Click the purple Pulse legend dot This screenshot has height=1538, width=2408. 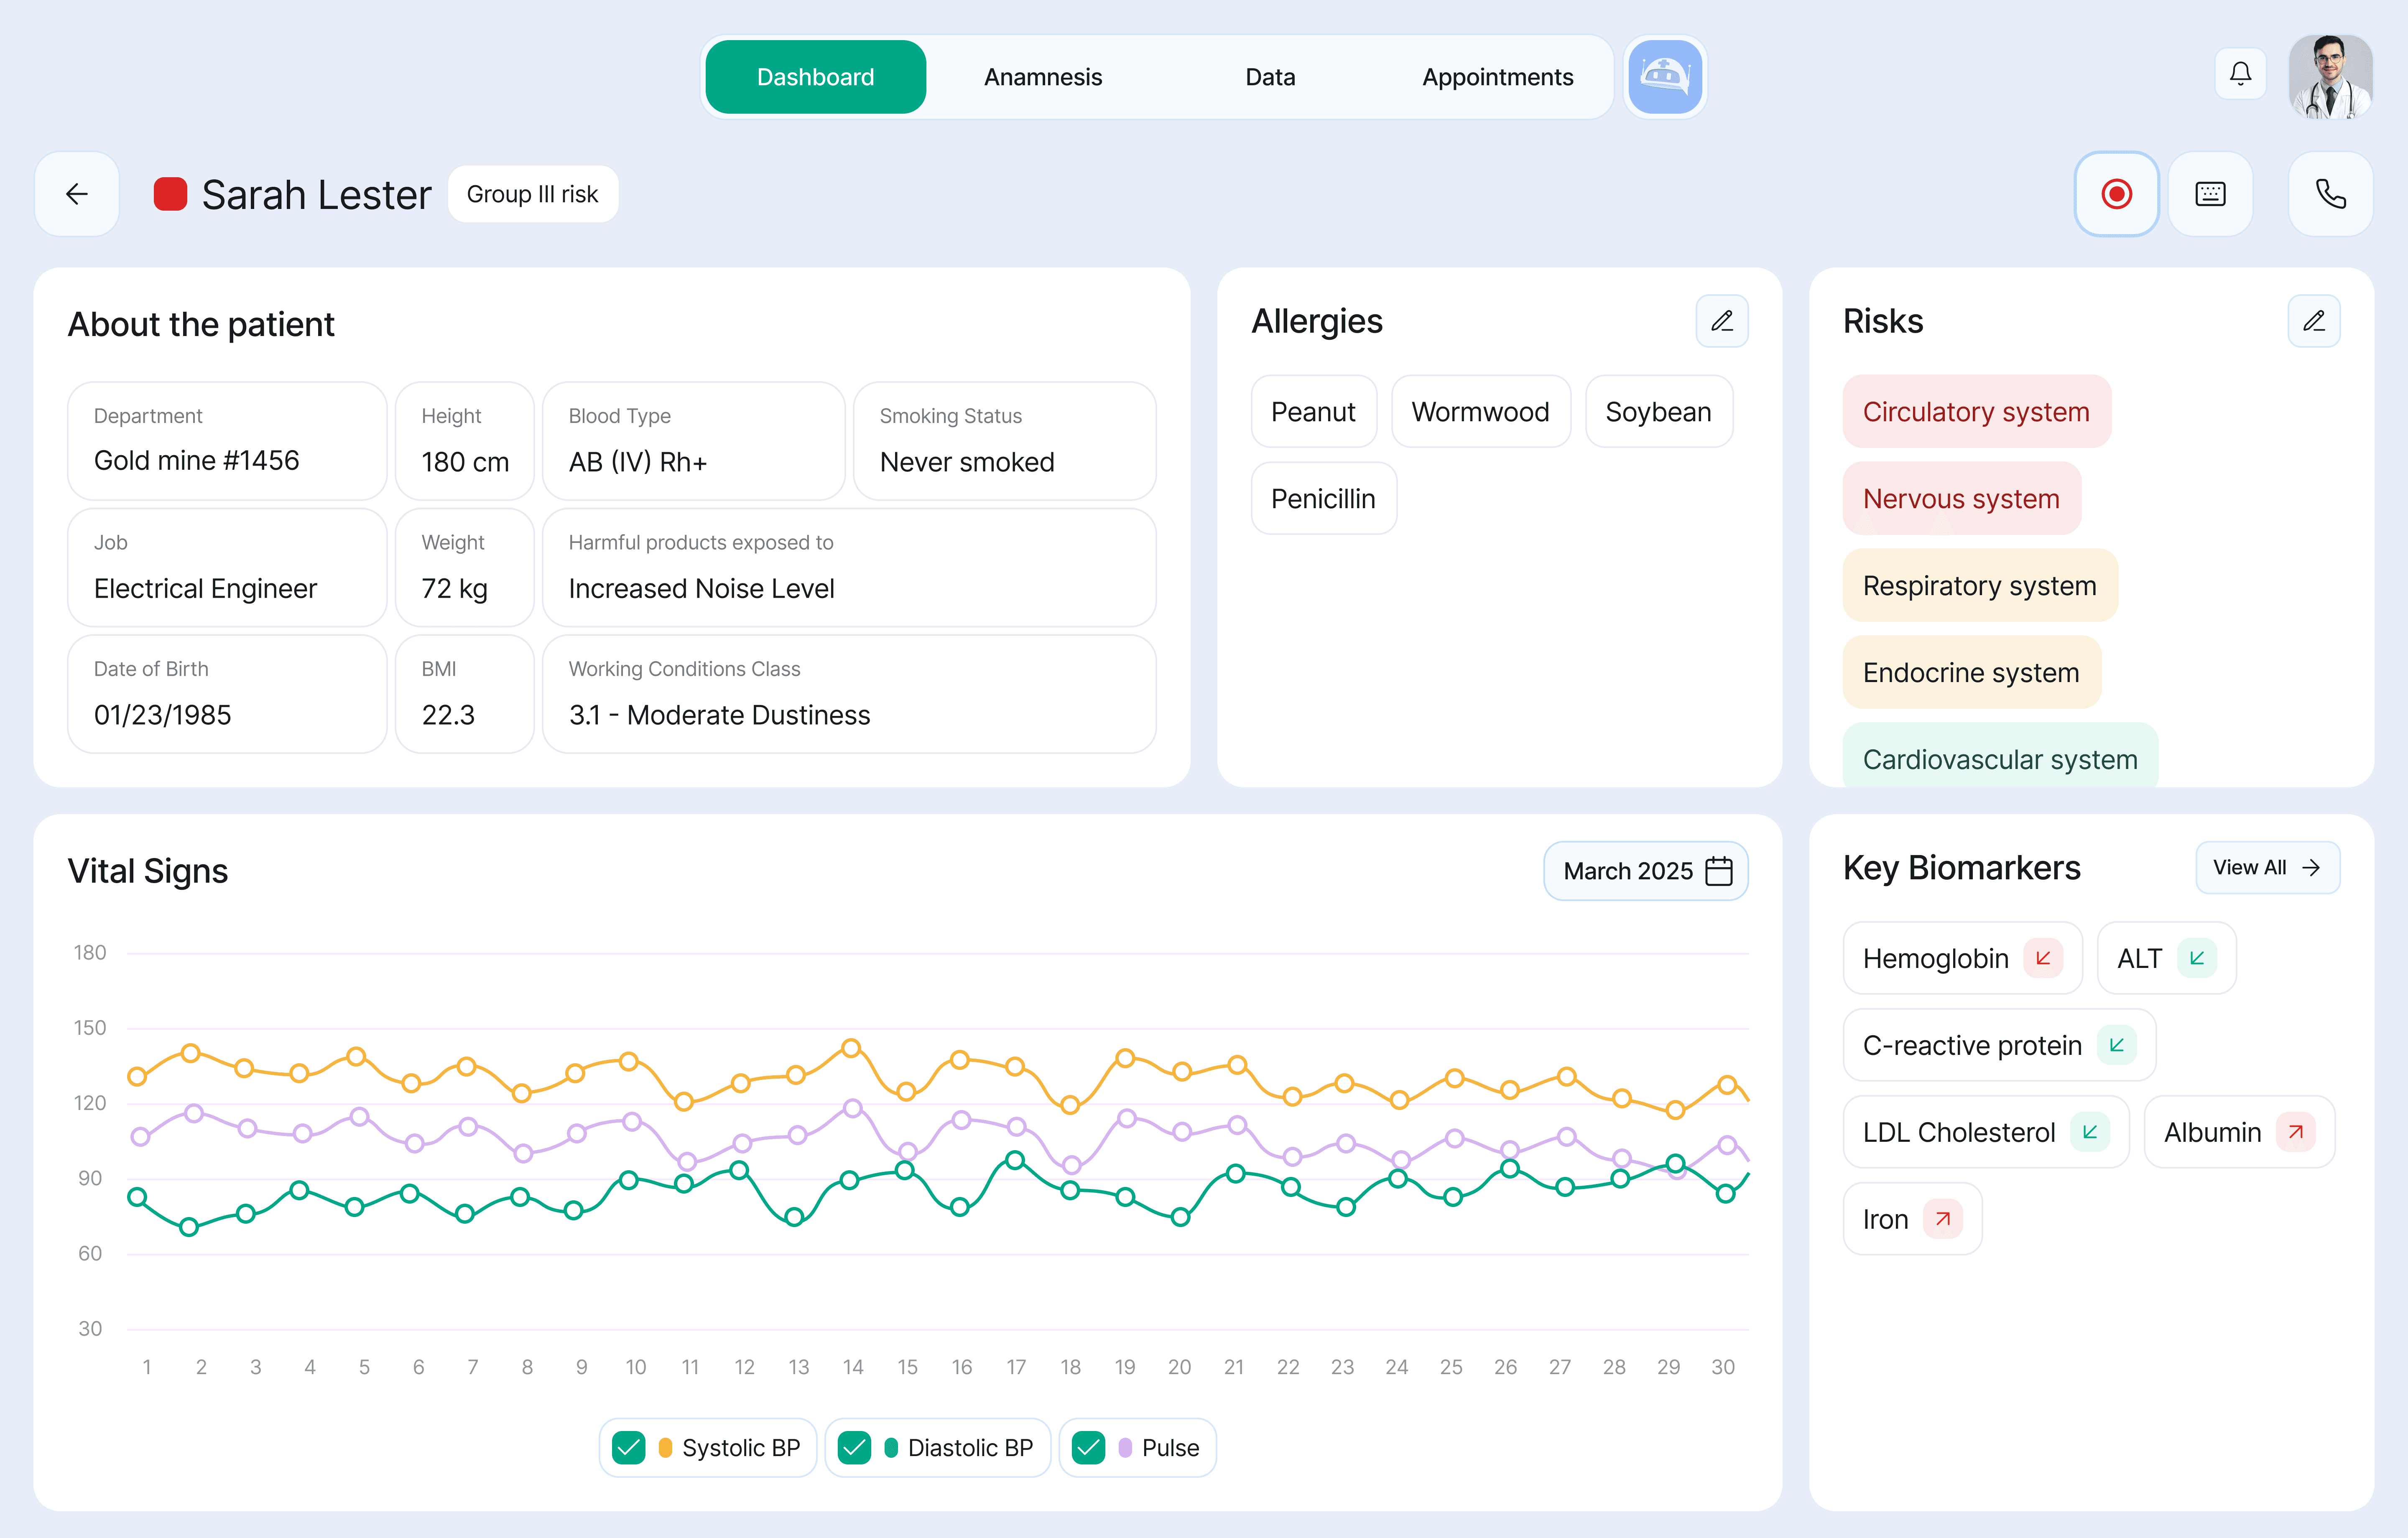tap(1125, 1448)
